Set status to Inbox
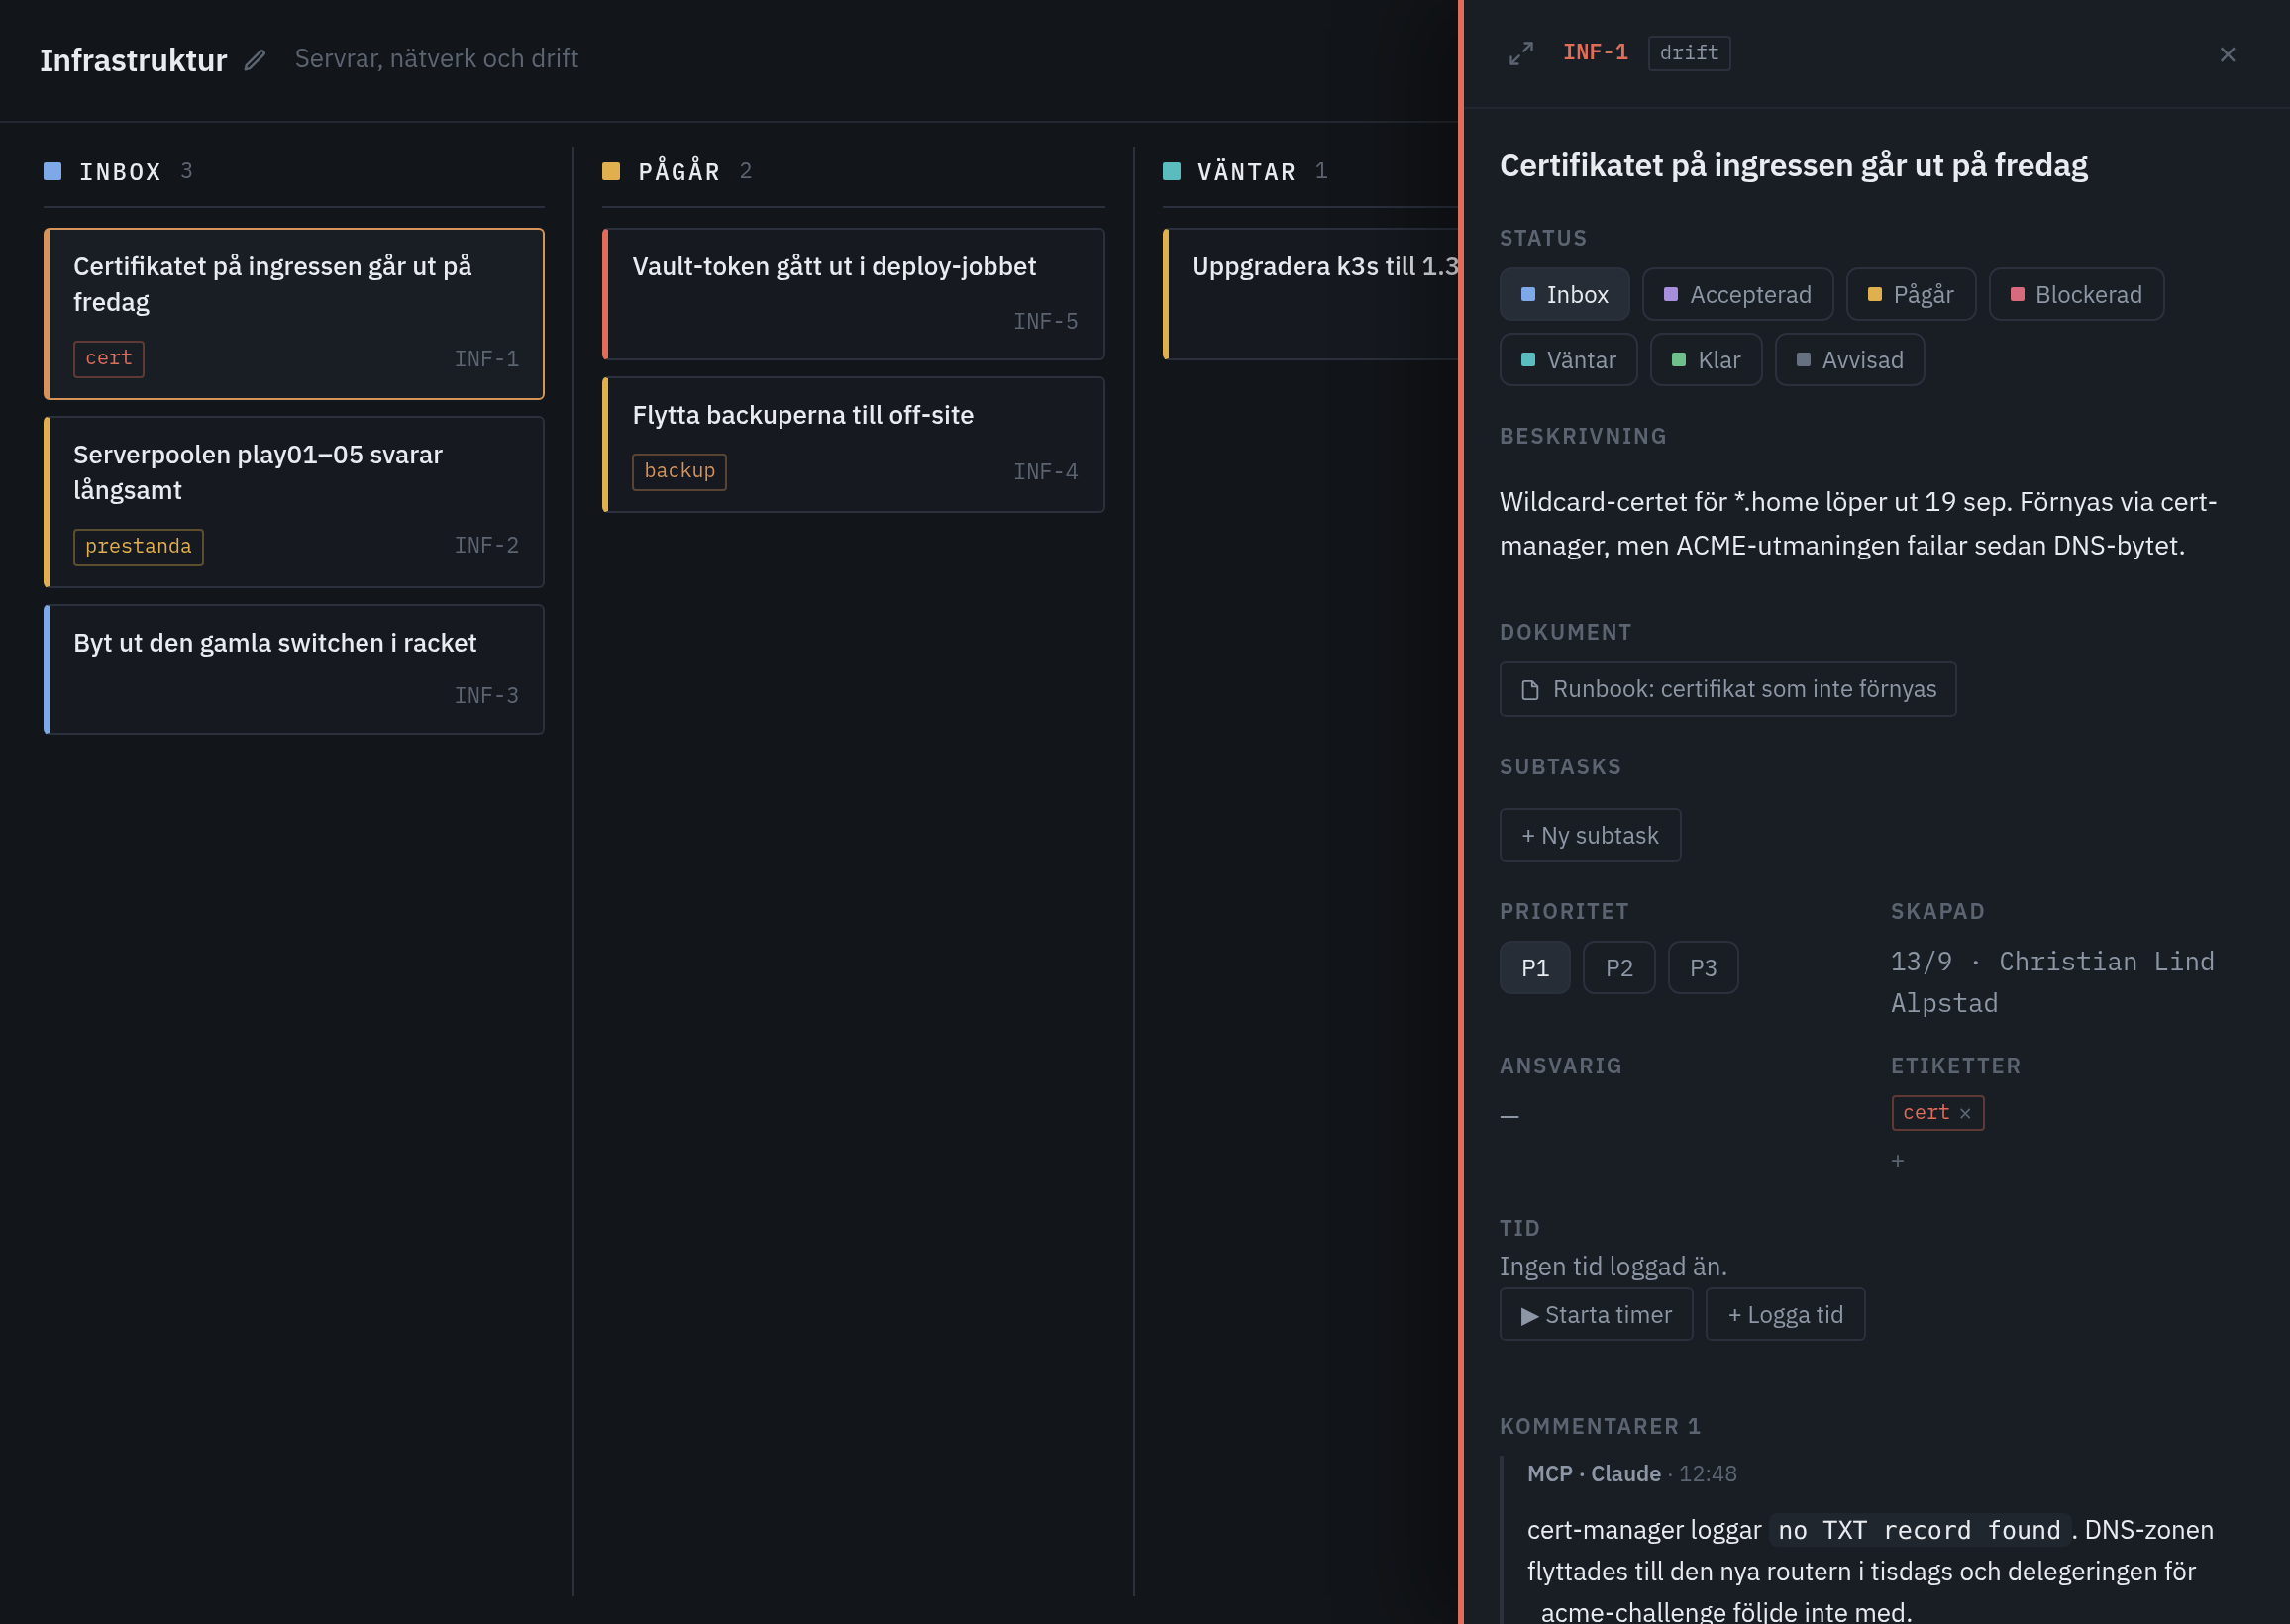The height and width of the screenshot is (1624, 2290). 1564,295
